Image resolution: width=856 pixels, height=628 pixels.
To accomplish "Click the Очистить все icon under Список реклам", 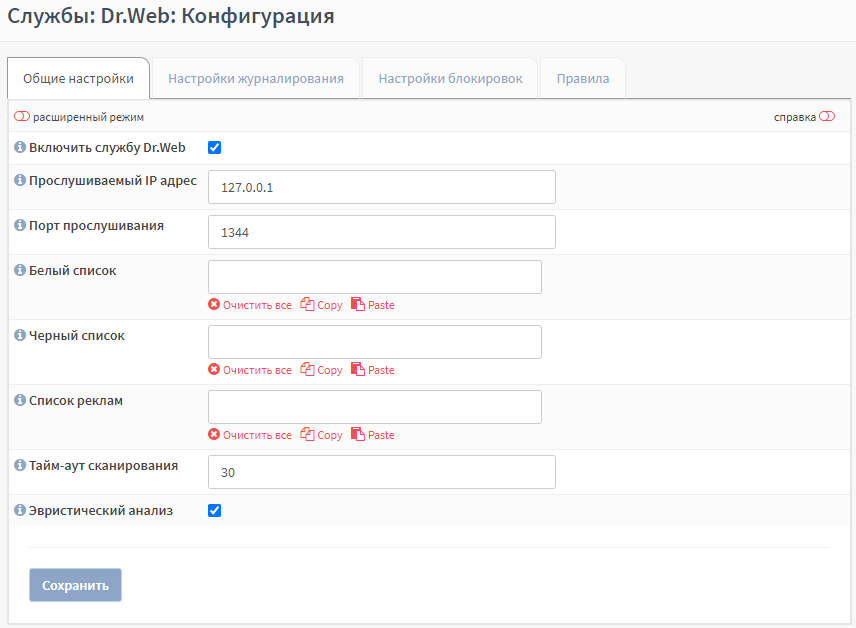I will (214, 434).
